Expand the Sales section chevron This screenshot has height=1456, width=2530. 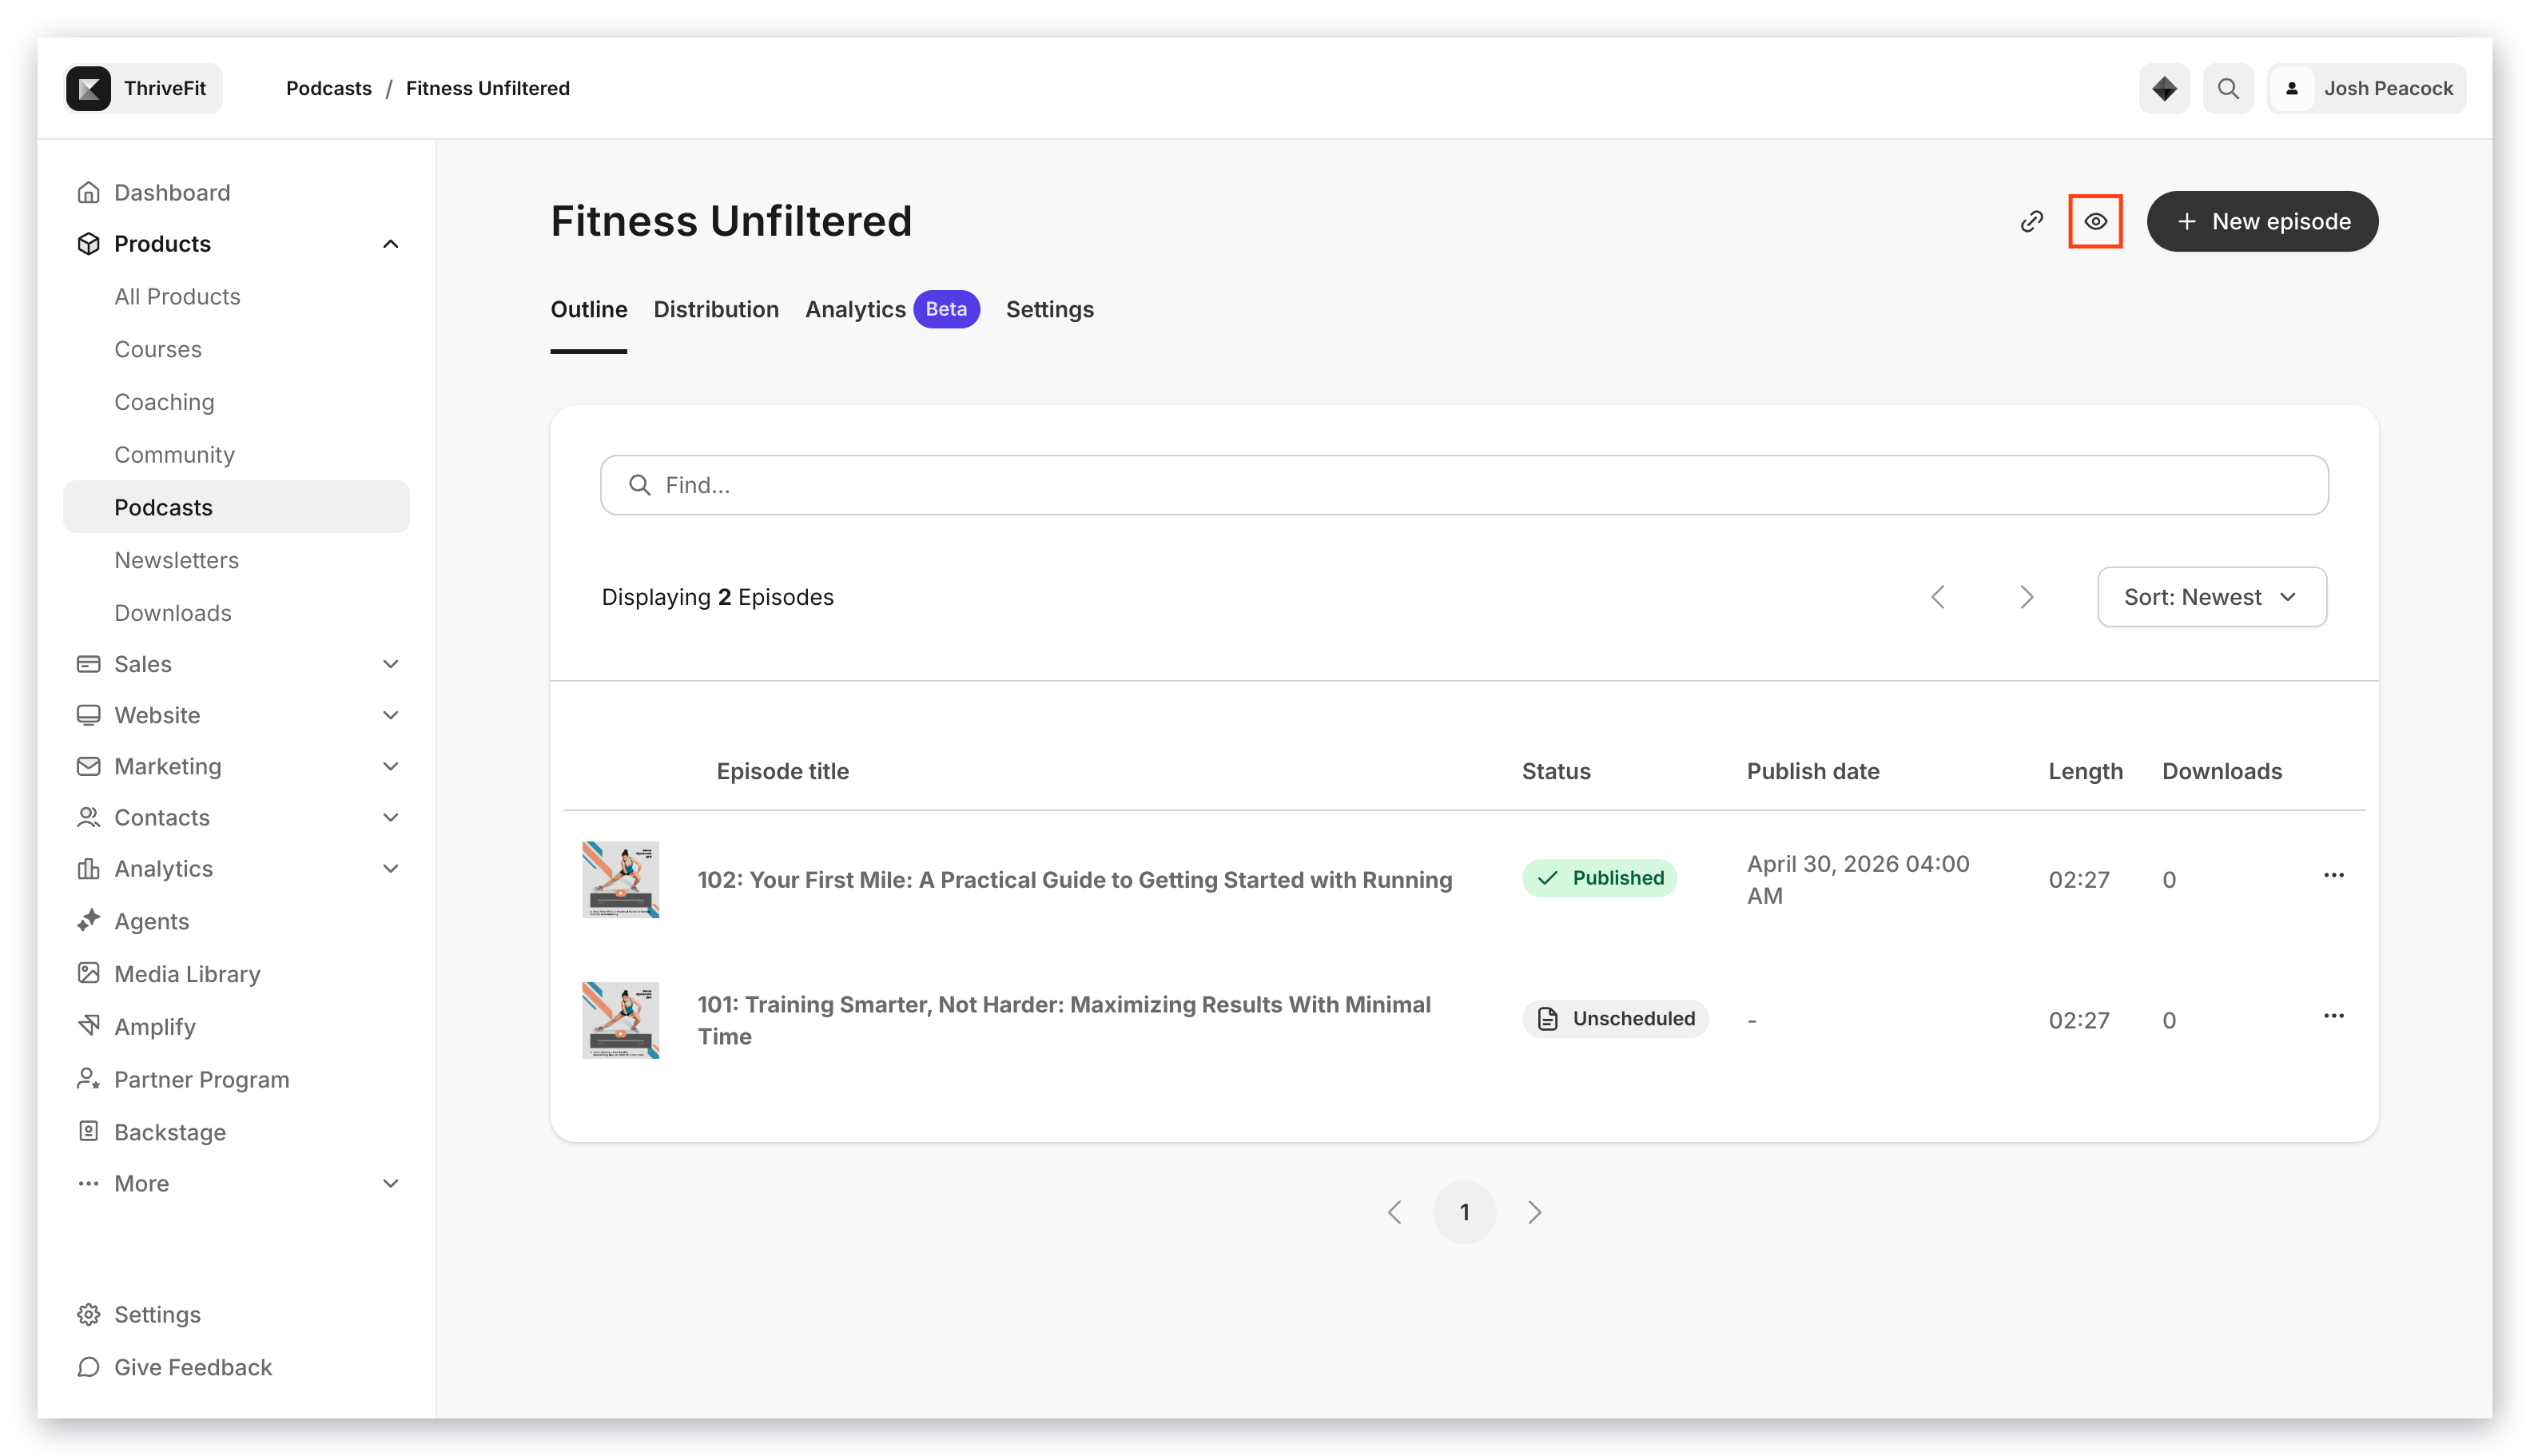[390, 664]
